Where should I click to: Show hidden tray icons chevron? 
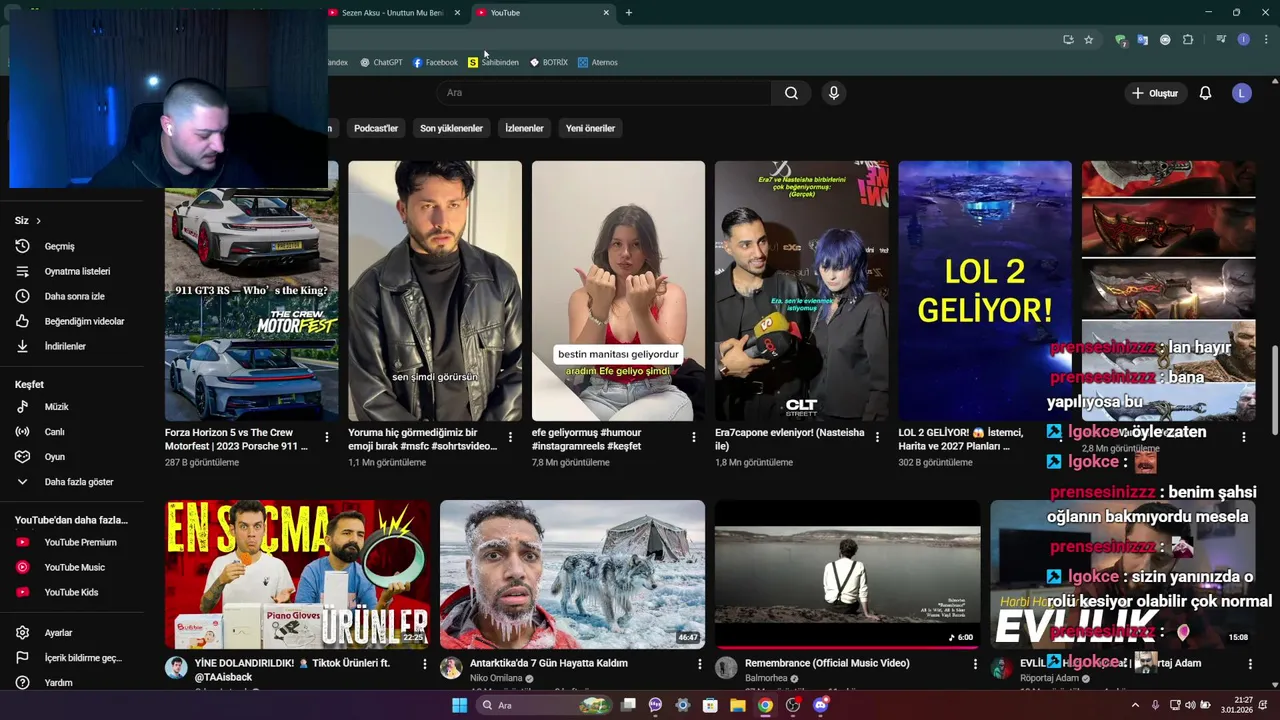point(1135,705)
